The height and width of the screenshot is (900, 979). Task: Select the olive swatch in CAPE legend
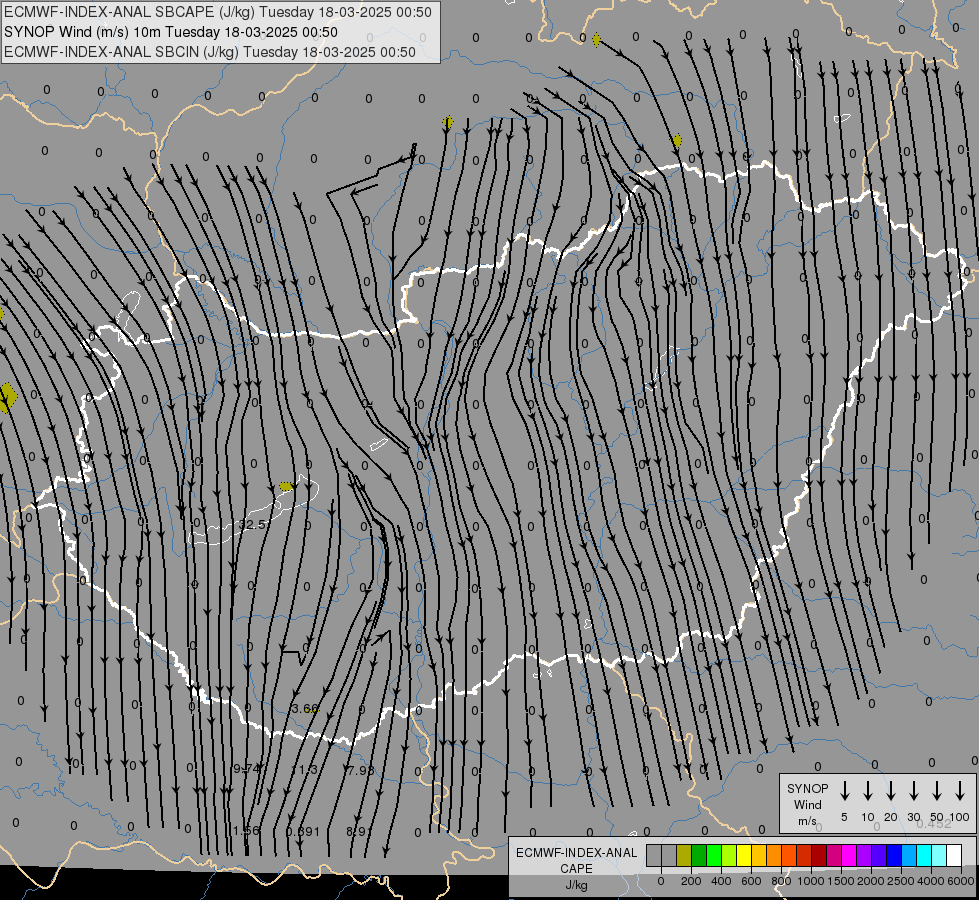pyautogui.click(x=684, y=855)
